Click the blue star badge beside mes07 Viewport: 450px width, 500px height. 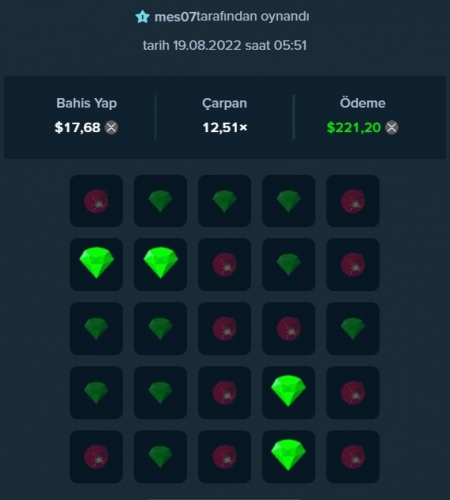(142, 17)
